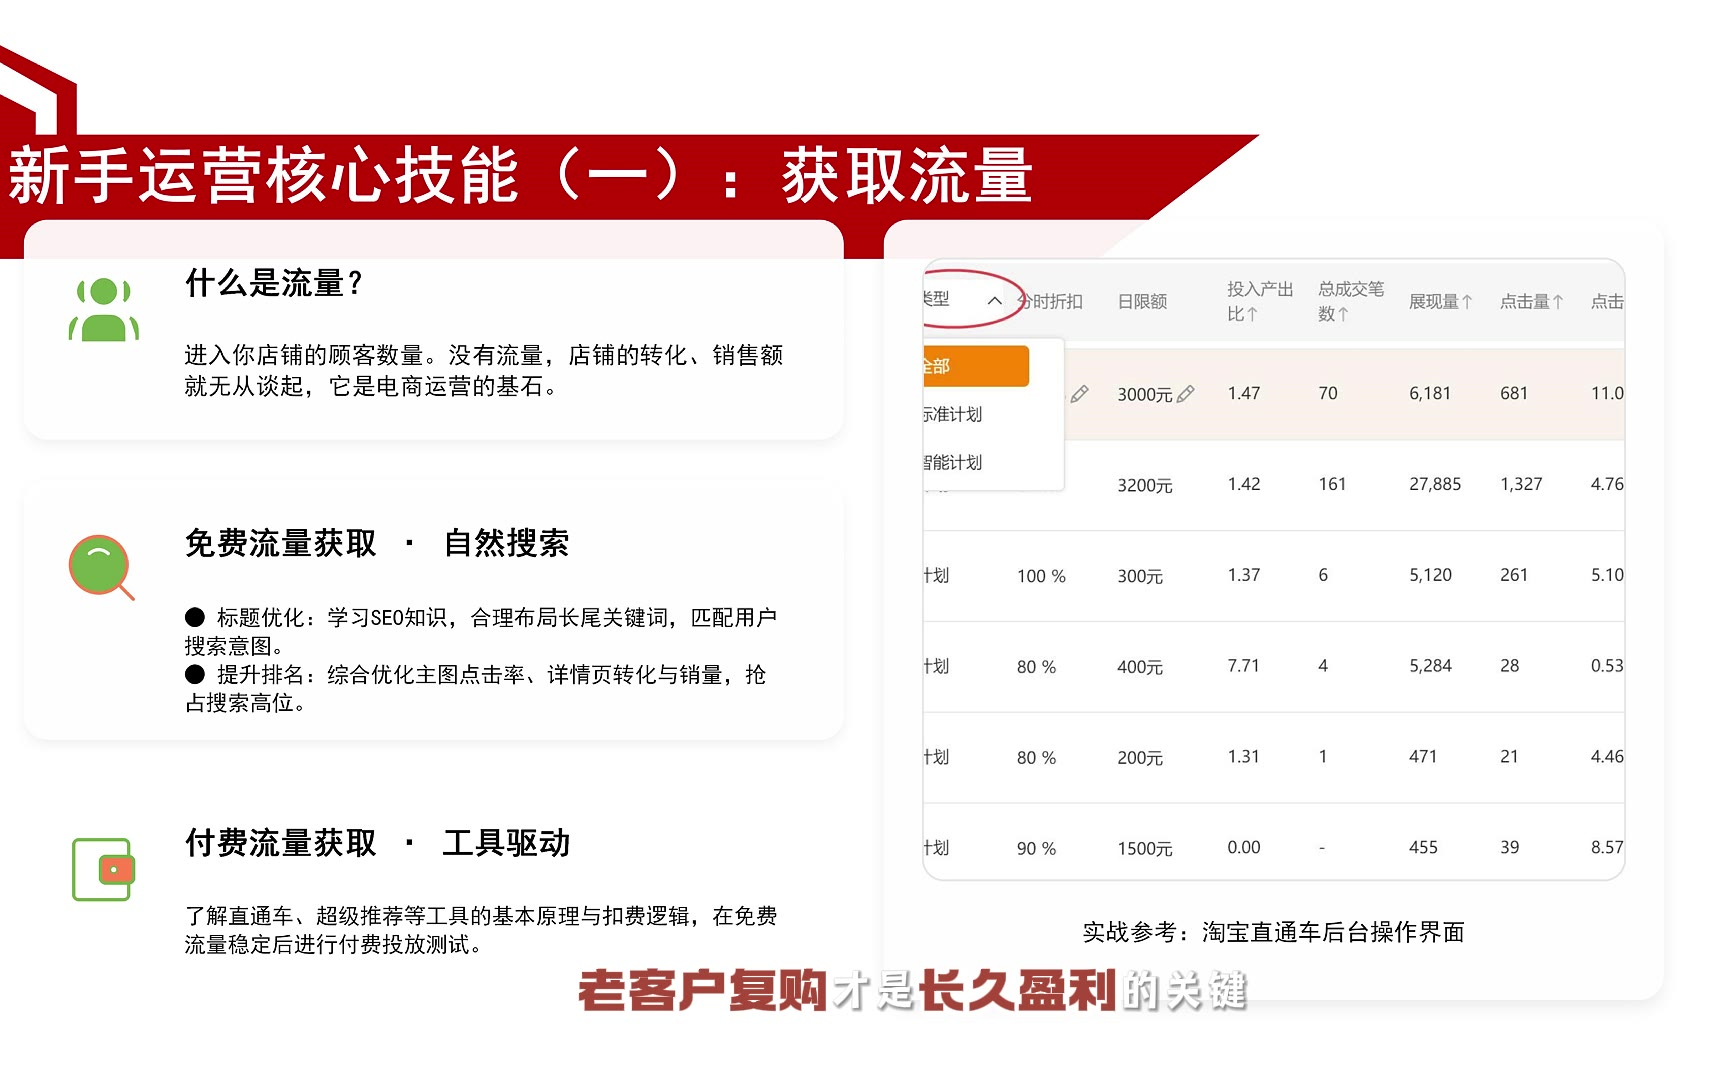Click the pencil edit icon next to 3000元
The width and height of the screenshot is (1728, 1080).
click(1186, 394)
